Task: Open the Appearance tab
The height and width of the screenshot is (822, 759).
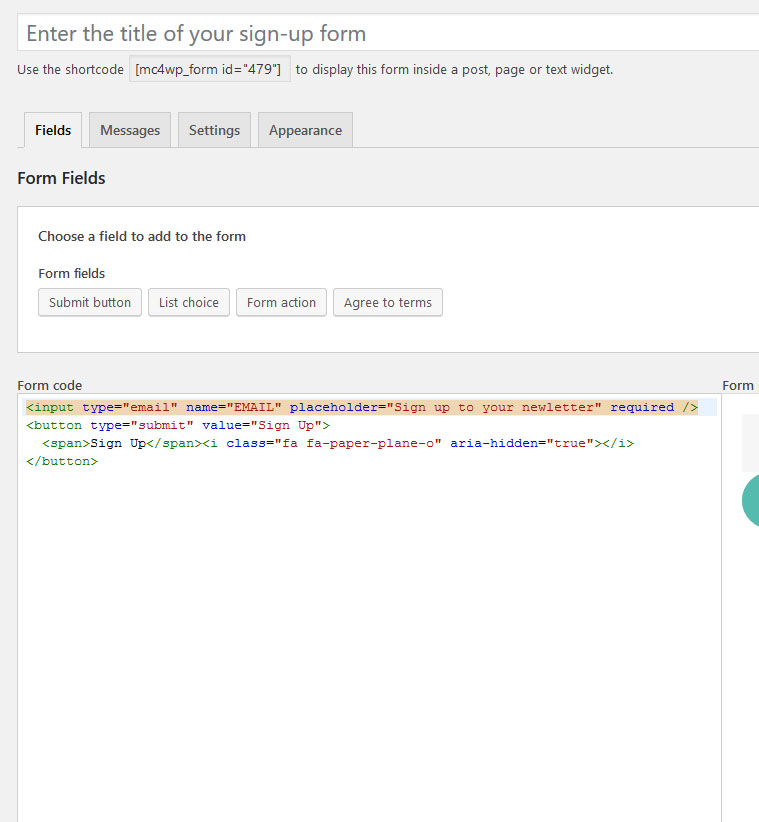Action: coord(305,130)
